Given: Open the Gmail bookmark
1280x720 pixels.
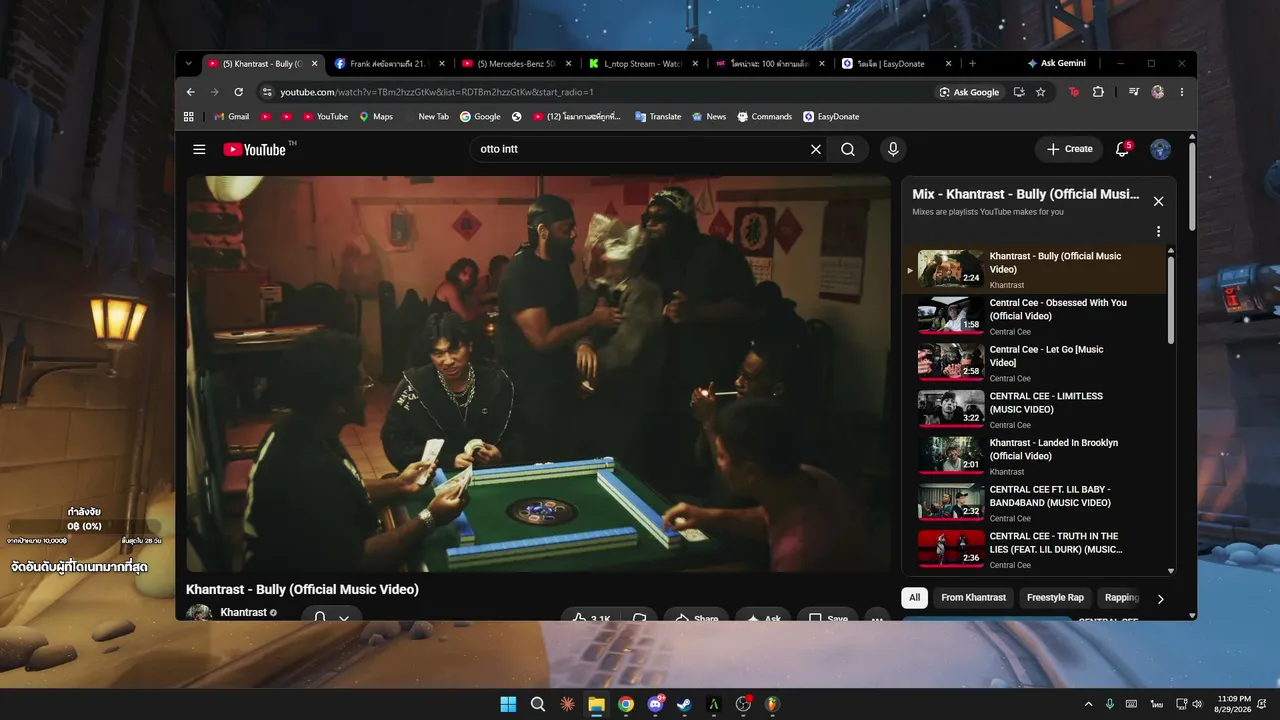Looking at the screenshot, I should point(230,116).
